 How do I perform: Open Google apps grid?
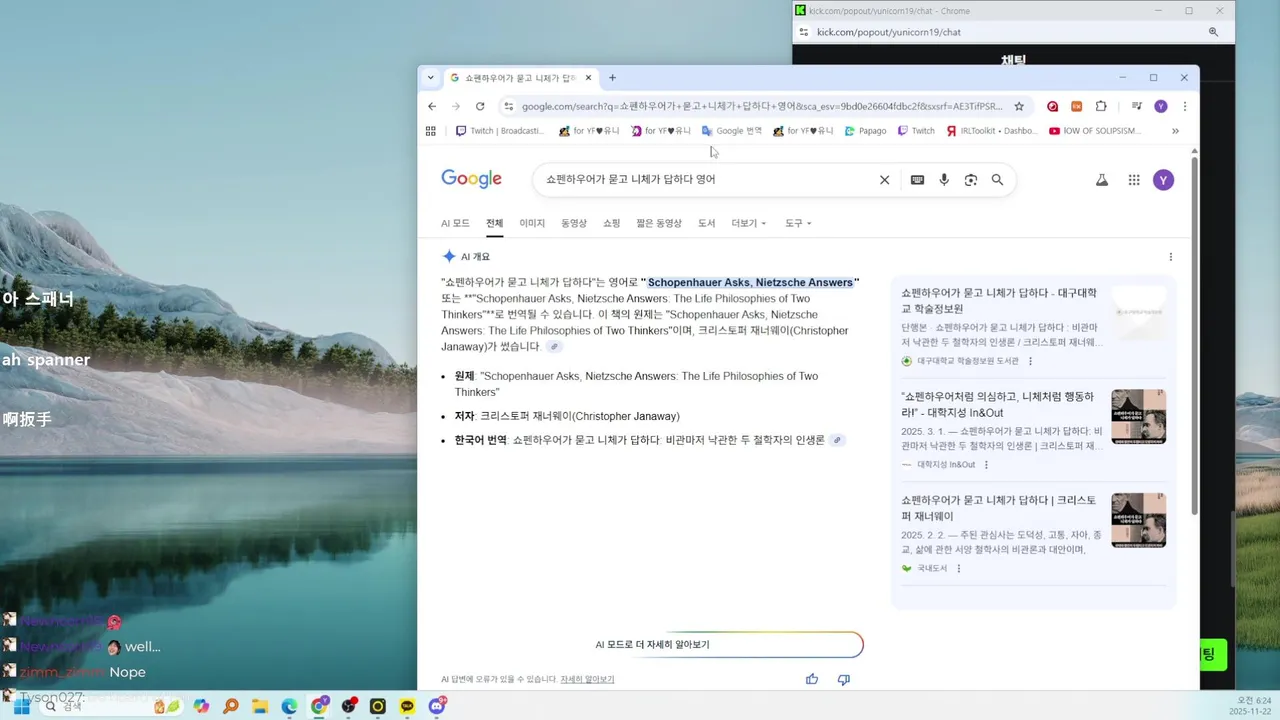[x=1134, y=180]
